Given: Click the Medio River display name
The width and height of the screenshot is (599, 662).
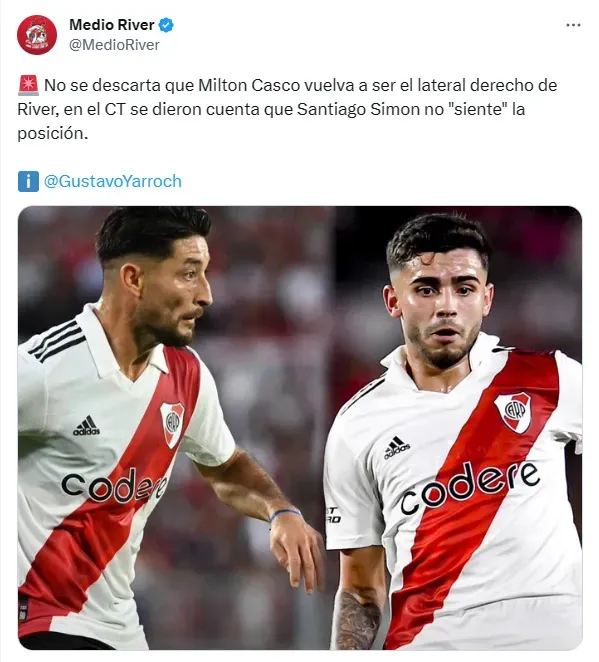Looking at the screenshot, I should (x=111, y=25).
